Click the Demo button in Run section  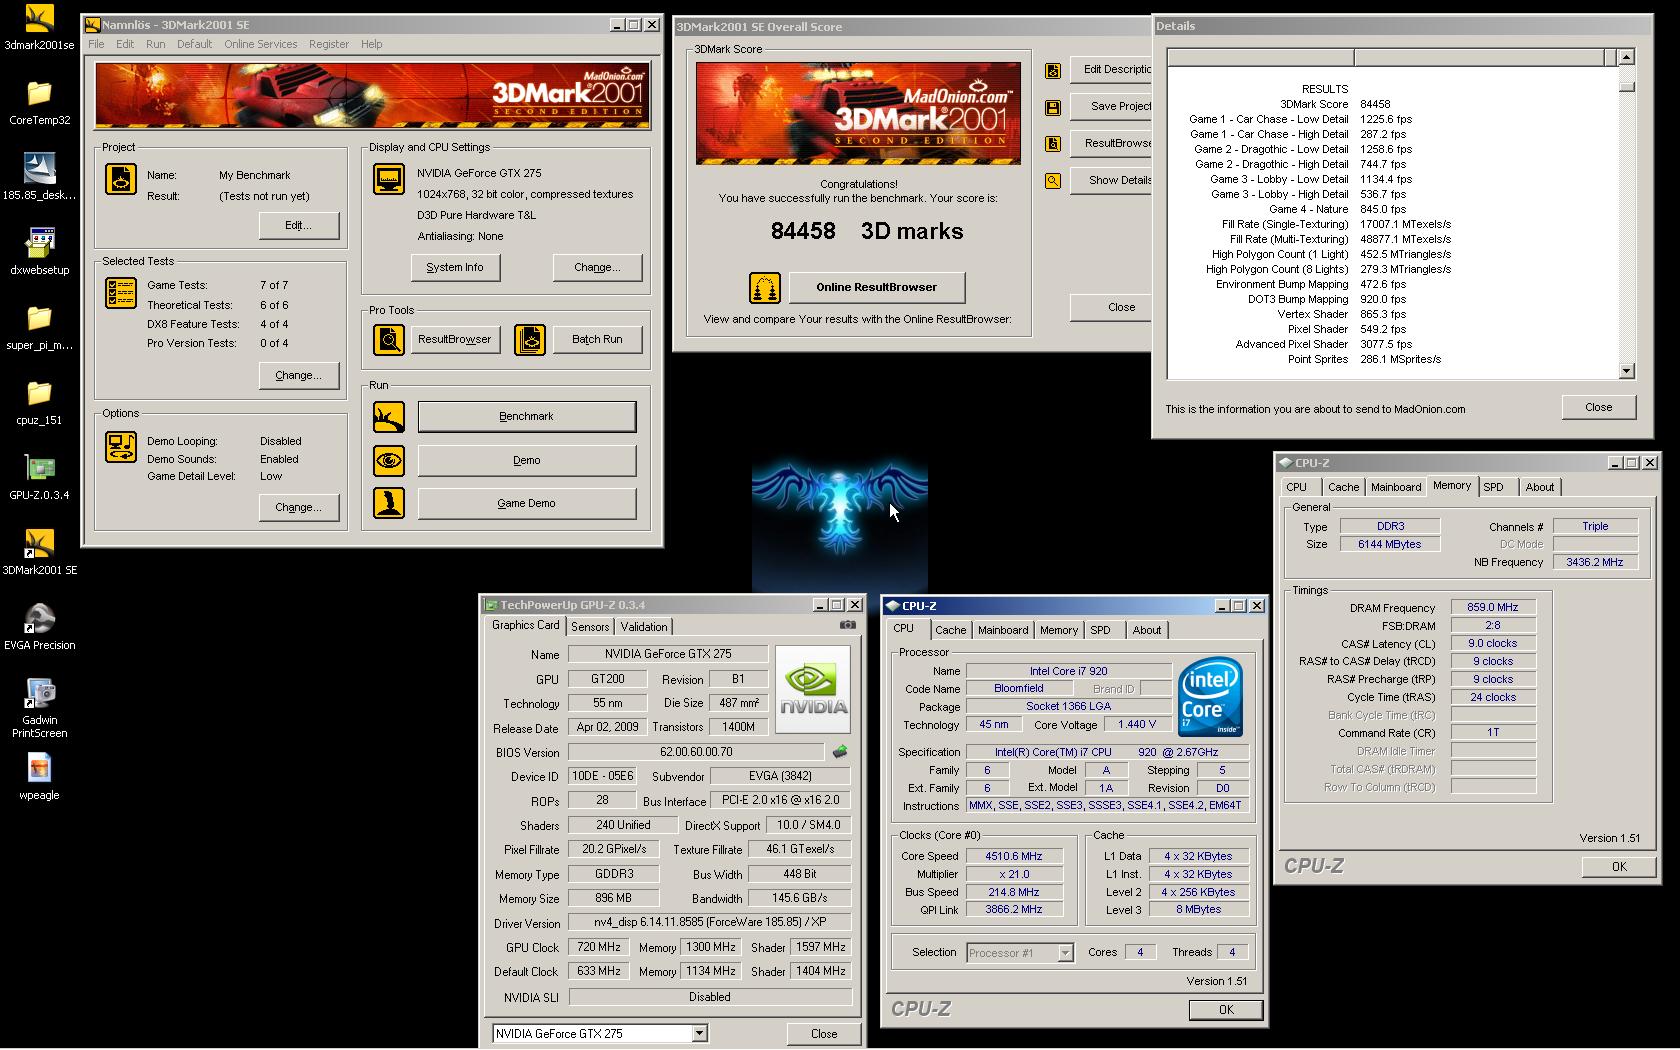pyautogui.click(x=526, y=461)
